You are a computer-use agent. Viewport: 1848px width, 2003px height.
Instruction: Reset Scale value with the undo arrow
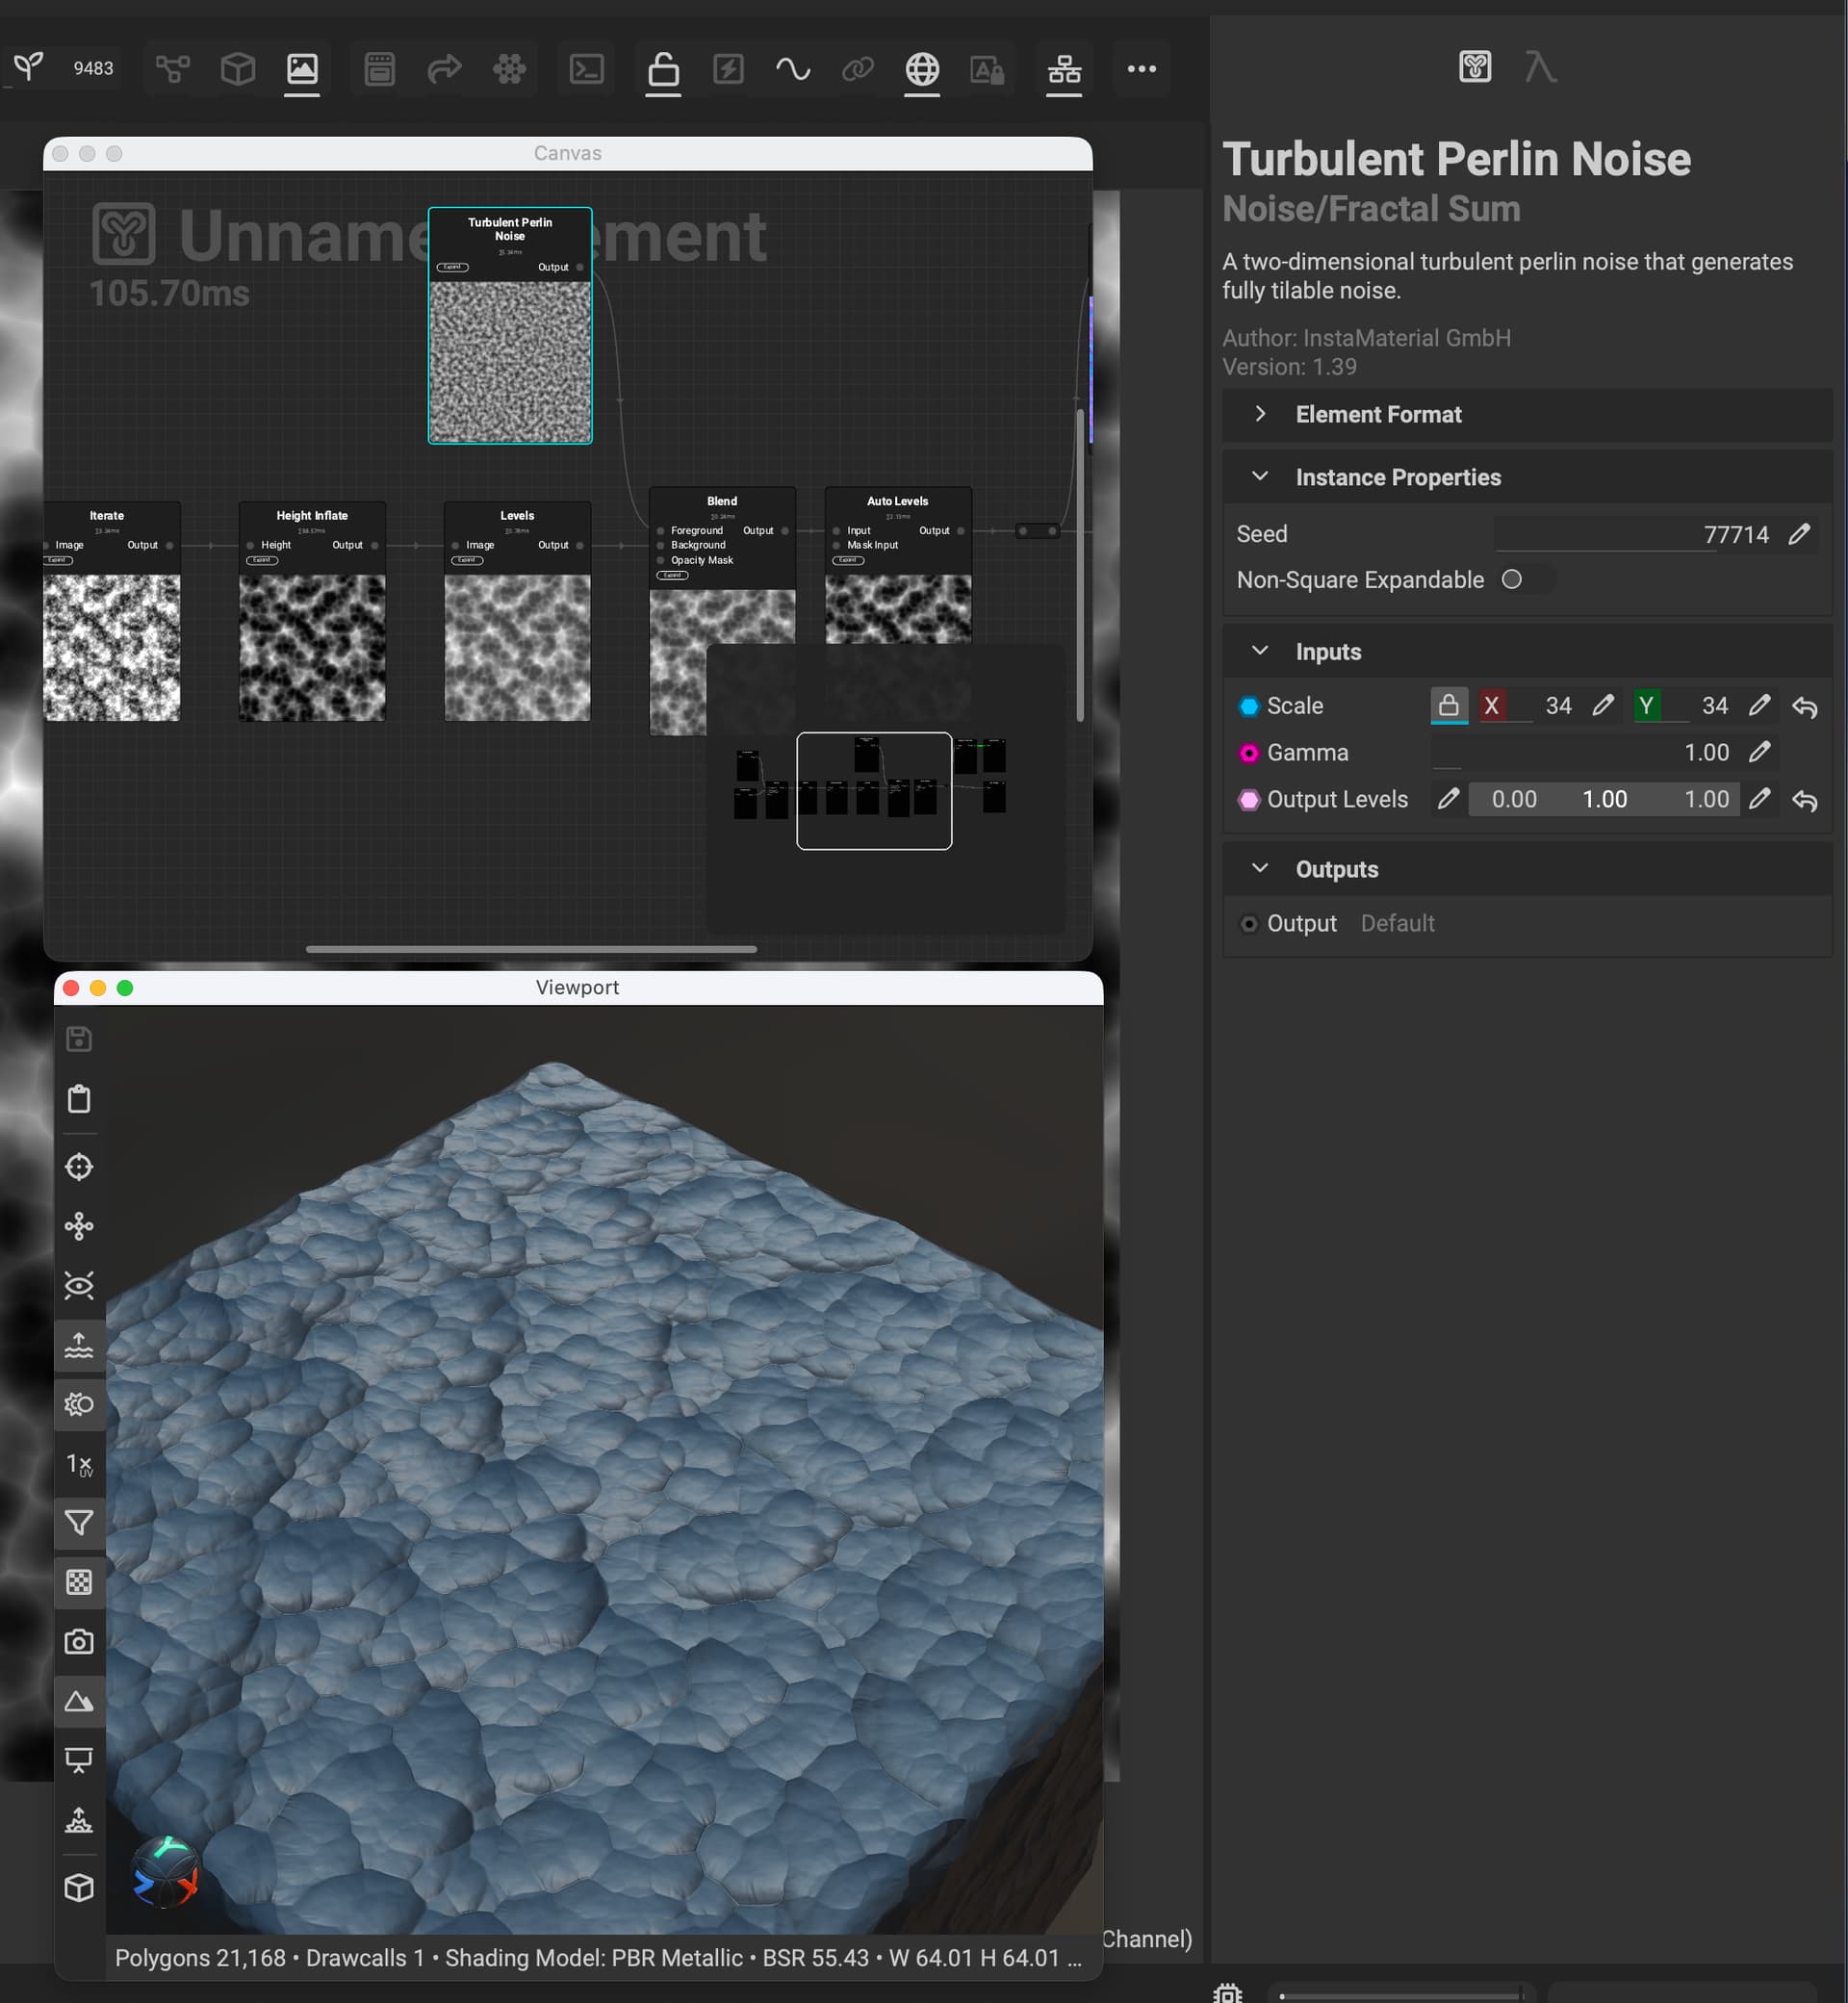pyautogui.click(x=1804, y=707)
